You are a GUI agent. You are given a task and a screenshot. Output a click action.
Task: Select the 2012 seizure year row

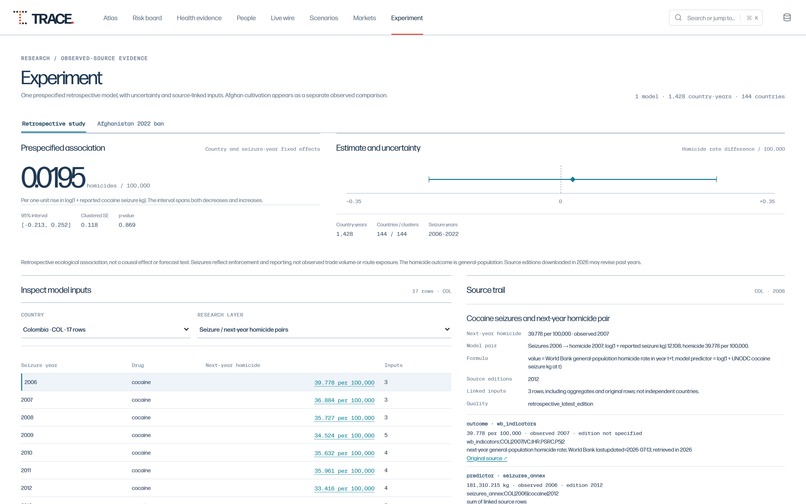[x=236, y=488]
